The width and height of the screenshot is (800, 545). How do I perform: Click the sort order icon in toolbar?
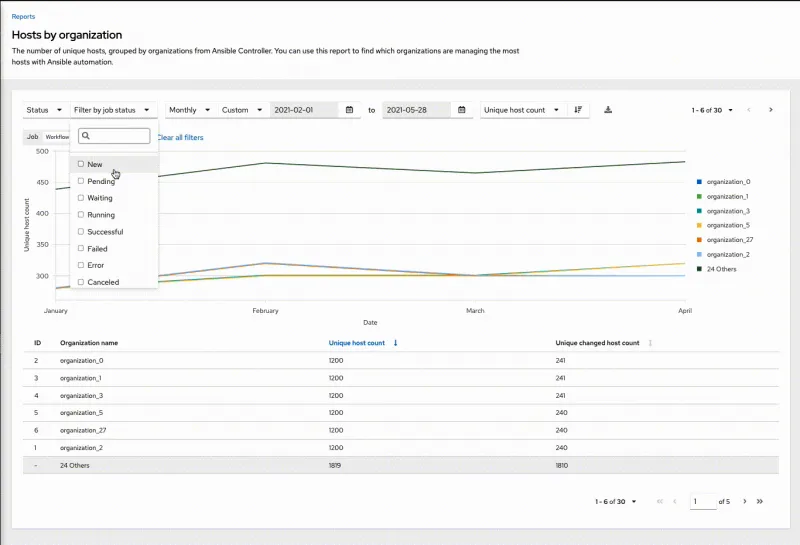578,110
